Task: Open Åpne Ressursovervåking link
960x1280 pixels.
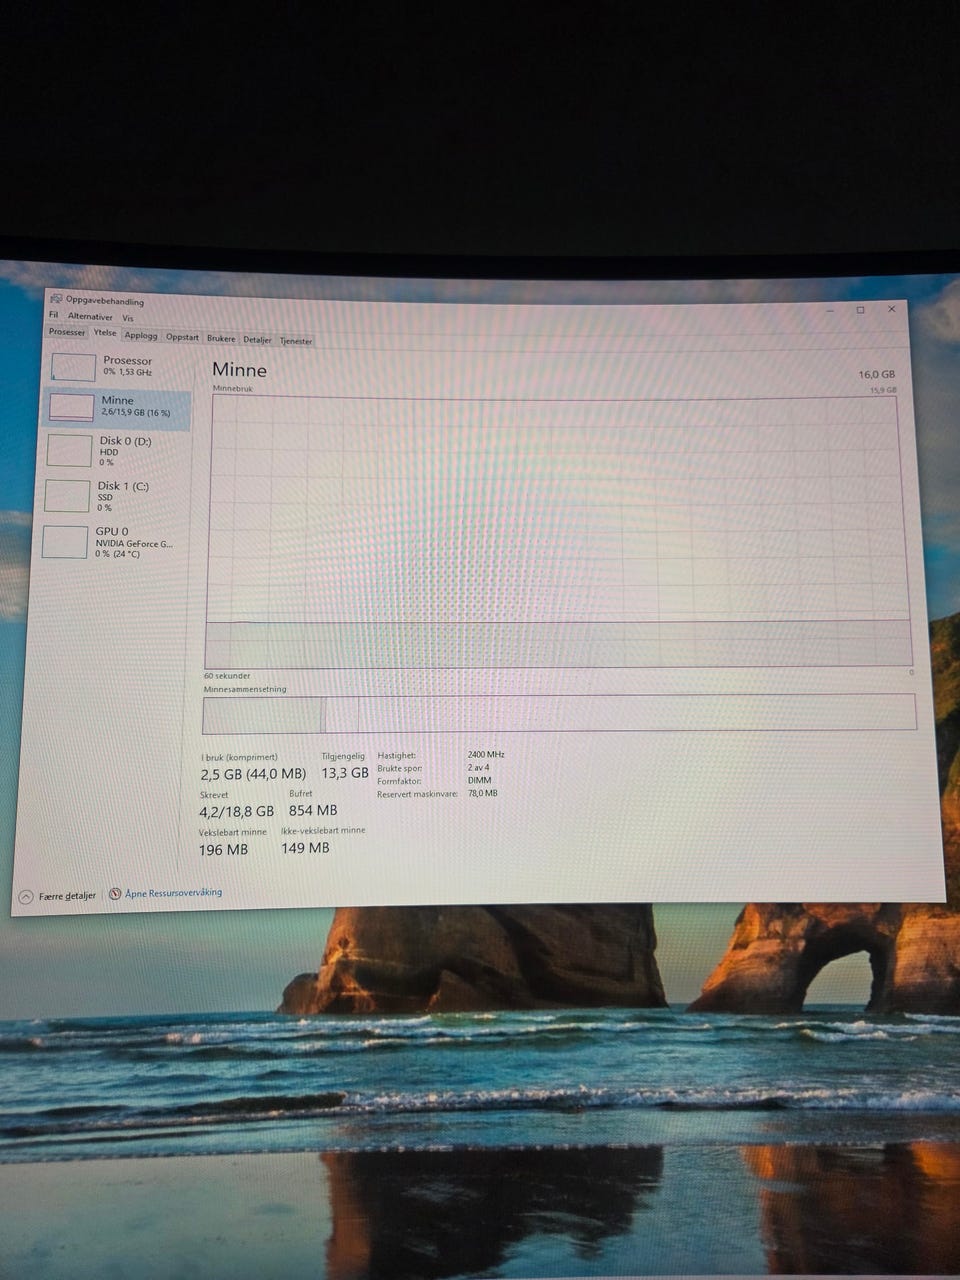Action: 165,893
